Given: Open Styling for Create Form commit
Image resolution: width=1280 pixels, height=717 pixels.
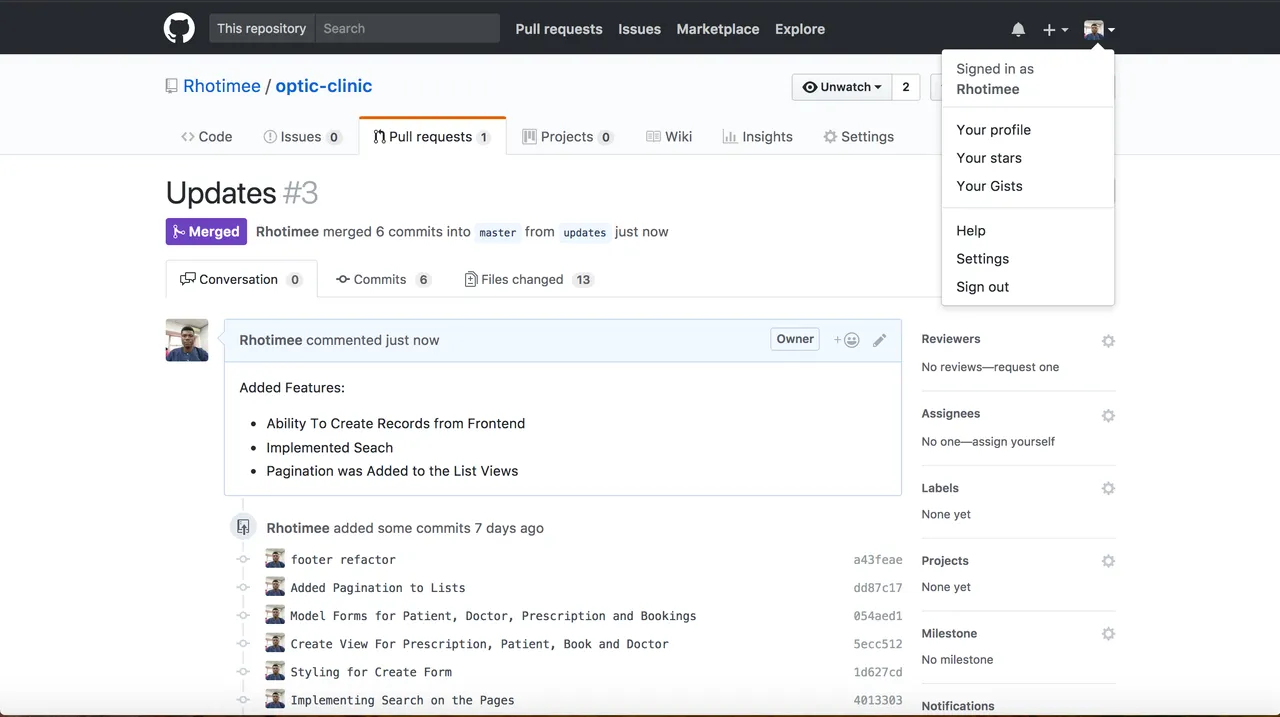Looking at the screenshot, I should (x=371, y=672).
